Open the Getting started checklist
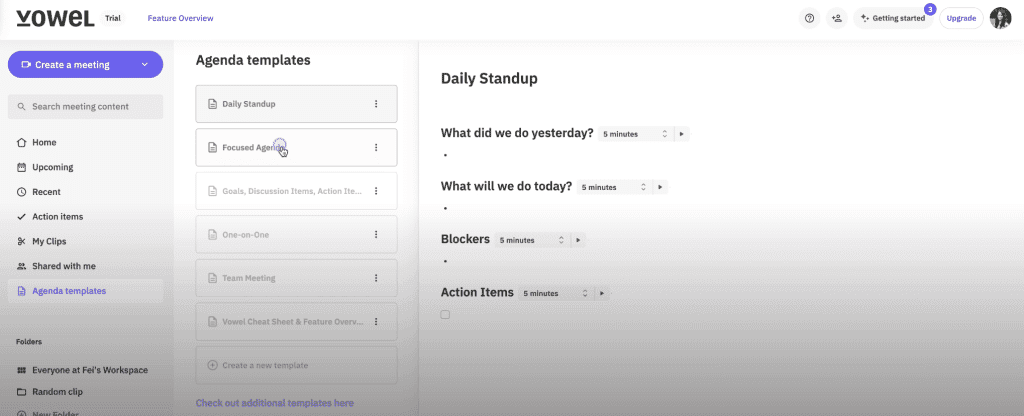 click(893, 18)
